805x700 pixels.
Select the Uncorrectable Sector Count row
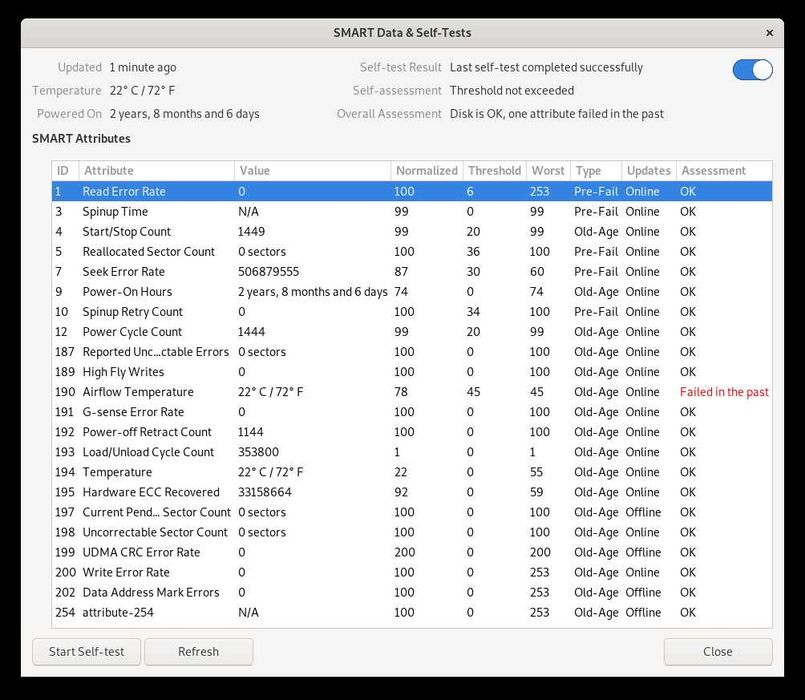412,532
